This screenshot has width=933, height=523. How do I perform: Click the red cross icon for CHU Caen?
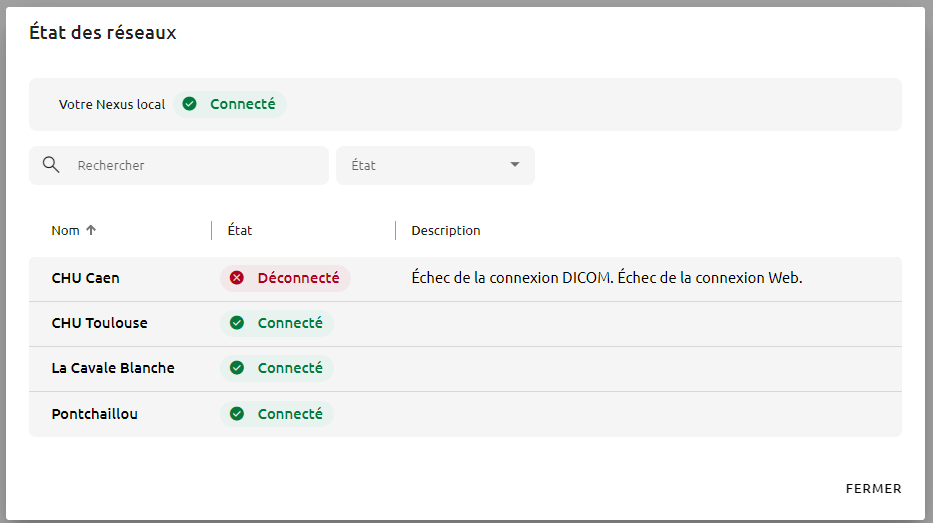pyautogui.click(x=237, y=278)
